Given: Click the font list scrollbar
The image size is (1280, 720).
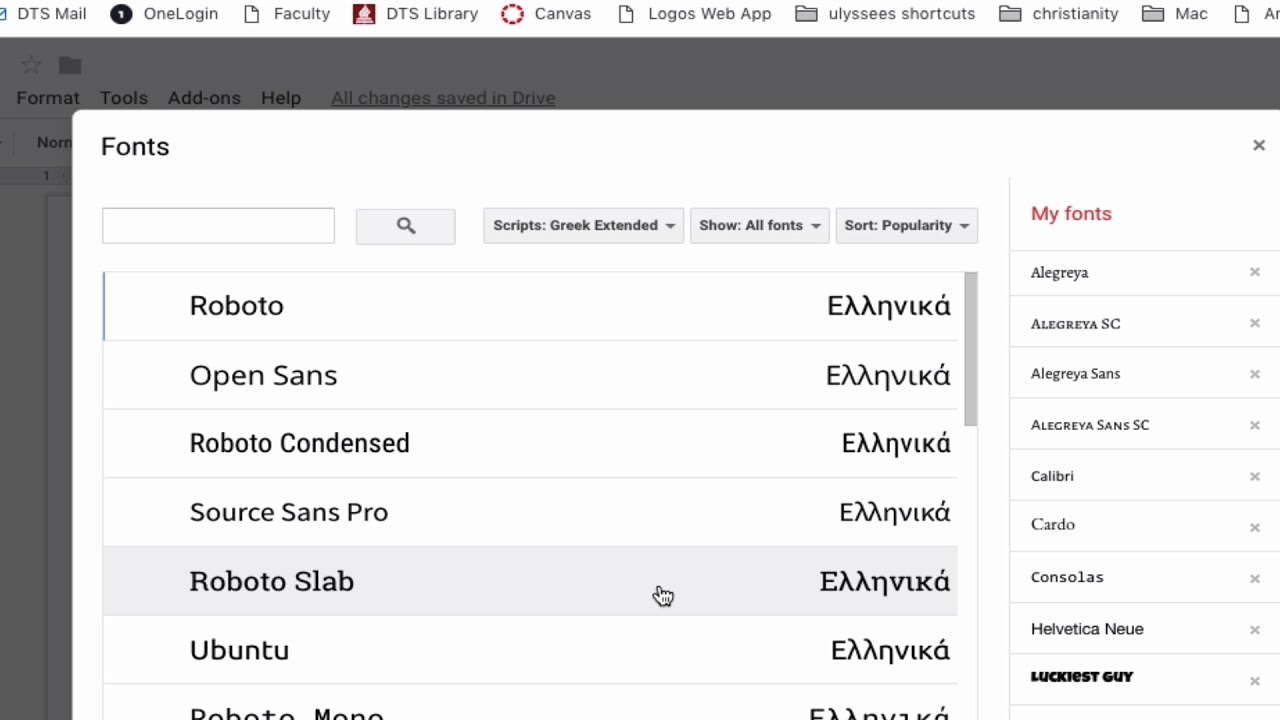Looking at the screenshot, I should pos(970,348).
